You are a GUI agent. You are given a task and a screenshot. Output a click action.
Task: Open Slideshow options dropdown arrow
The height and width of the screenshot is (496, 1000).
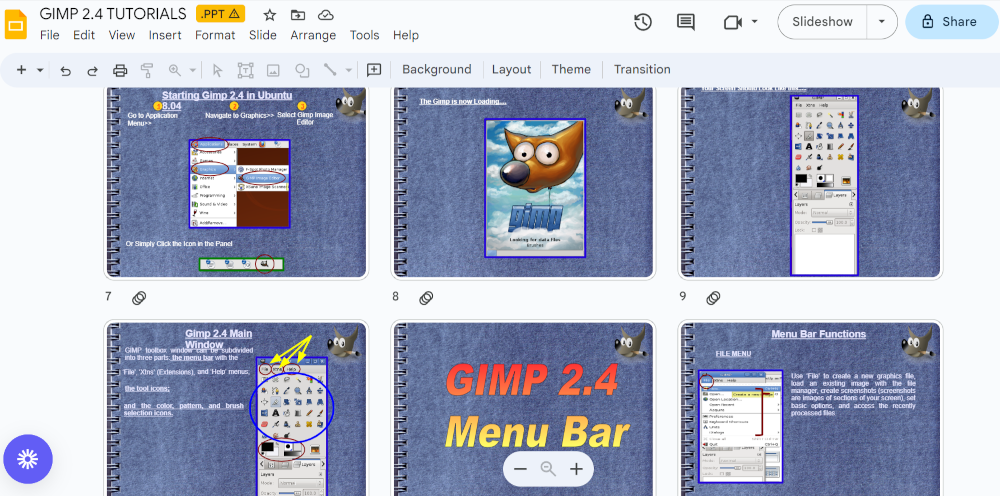click(882, 22)
